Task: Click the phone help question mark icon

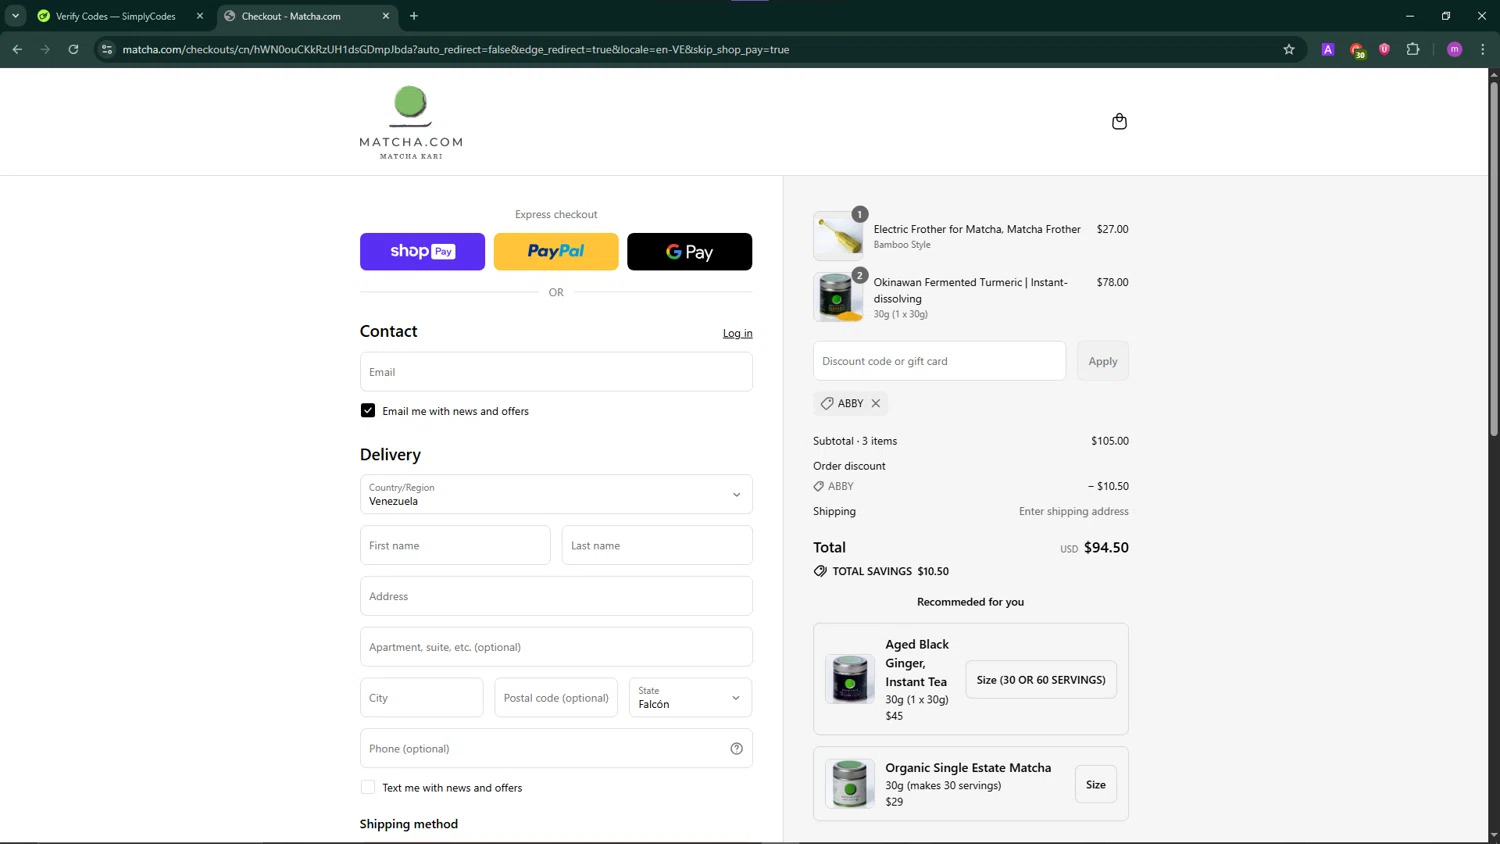Action: [x=736, y=748]
